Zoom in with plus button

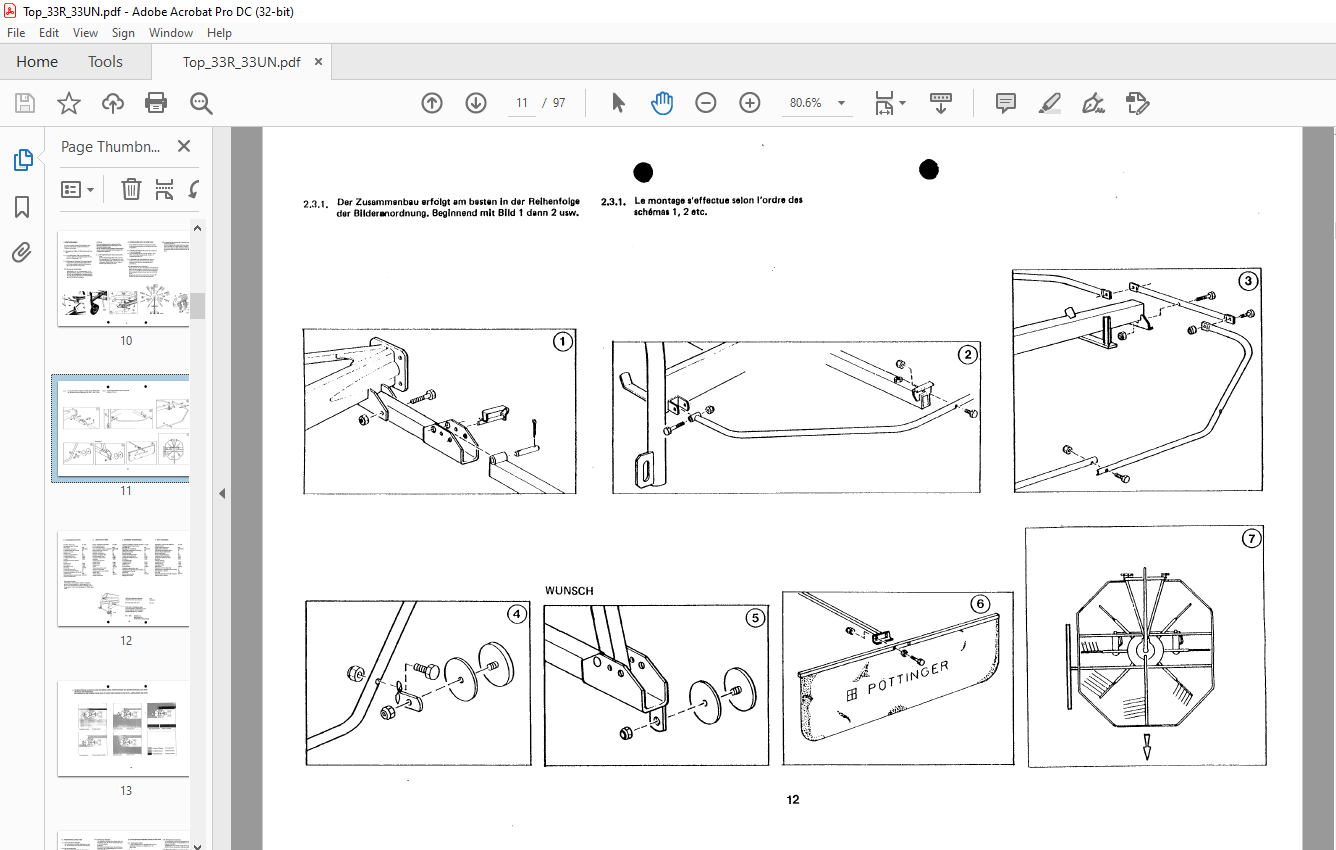[x=750, y=103]
